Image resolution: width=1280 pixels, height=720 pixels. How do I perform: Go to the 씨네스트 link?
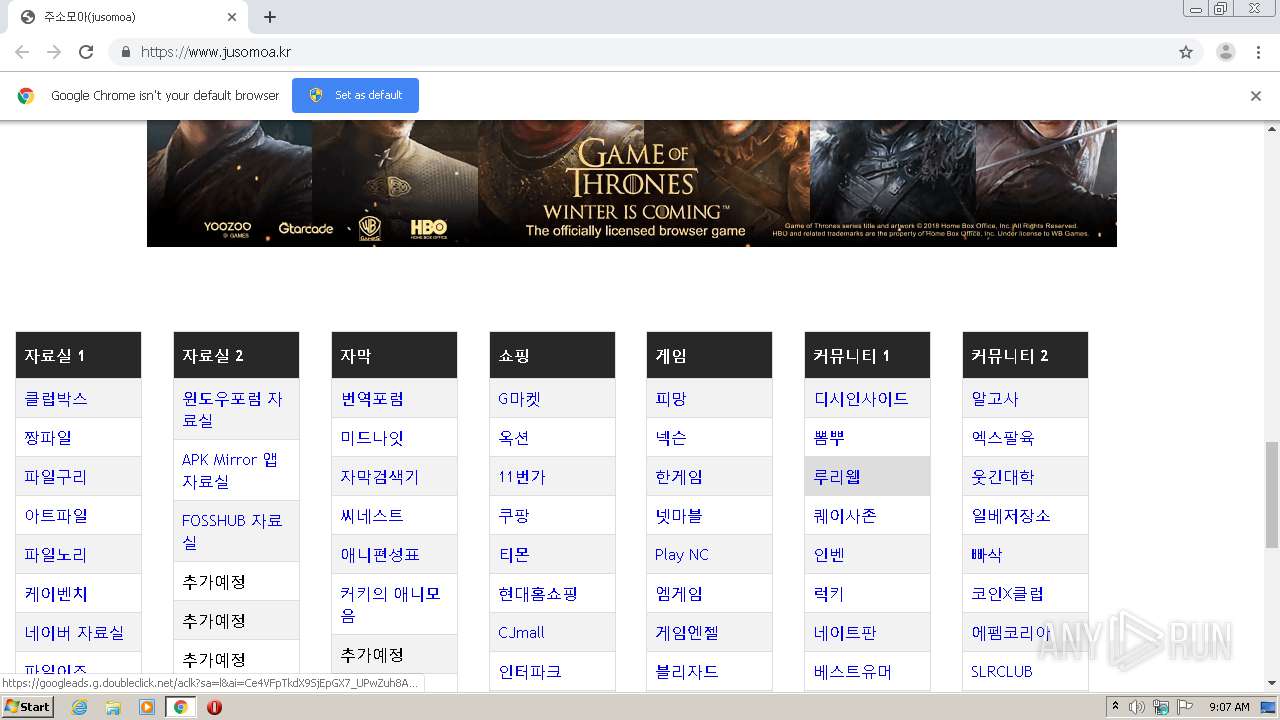pos(372,515)
